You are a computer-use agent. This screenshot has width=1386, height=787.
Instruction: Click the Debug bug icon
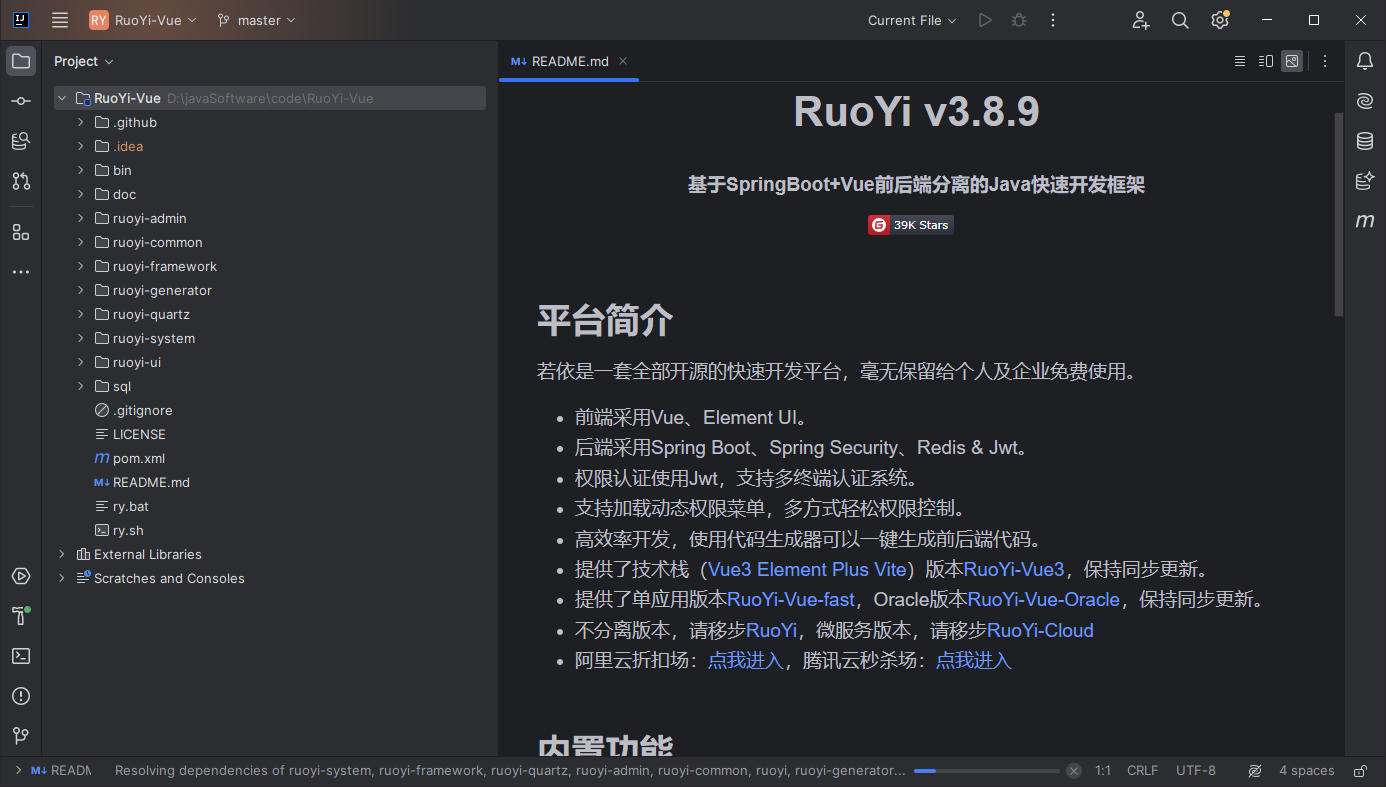(1019, 20)
